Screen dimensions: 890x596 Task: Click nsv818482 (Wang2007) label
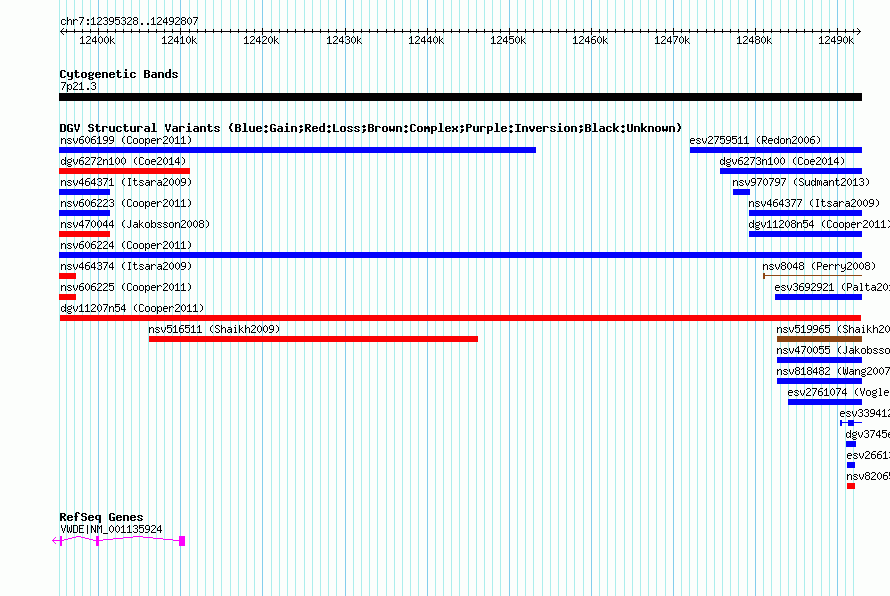[833, 371]
